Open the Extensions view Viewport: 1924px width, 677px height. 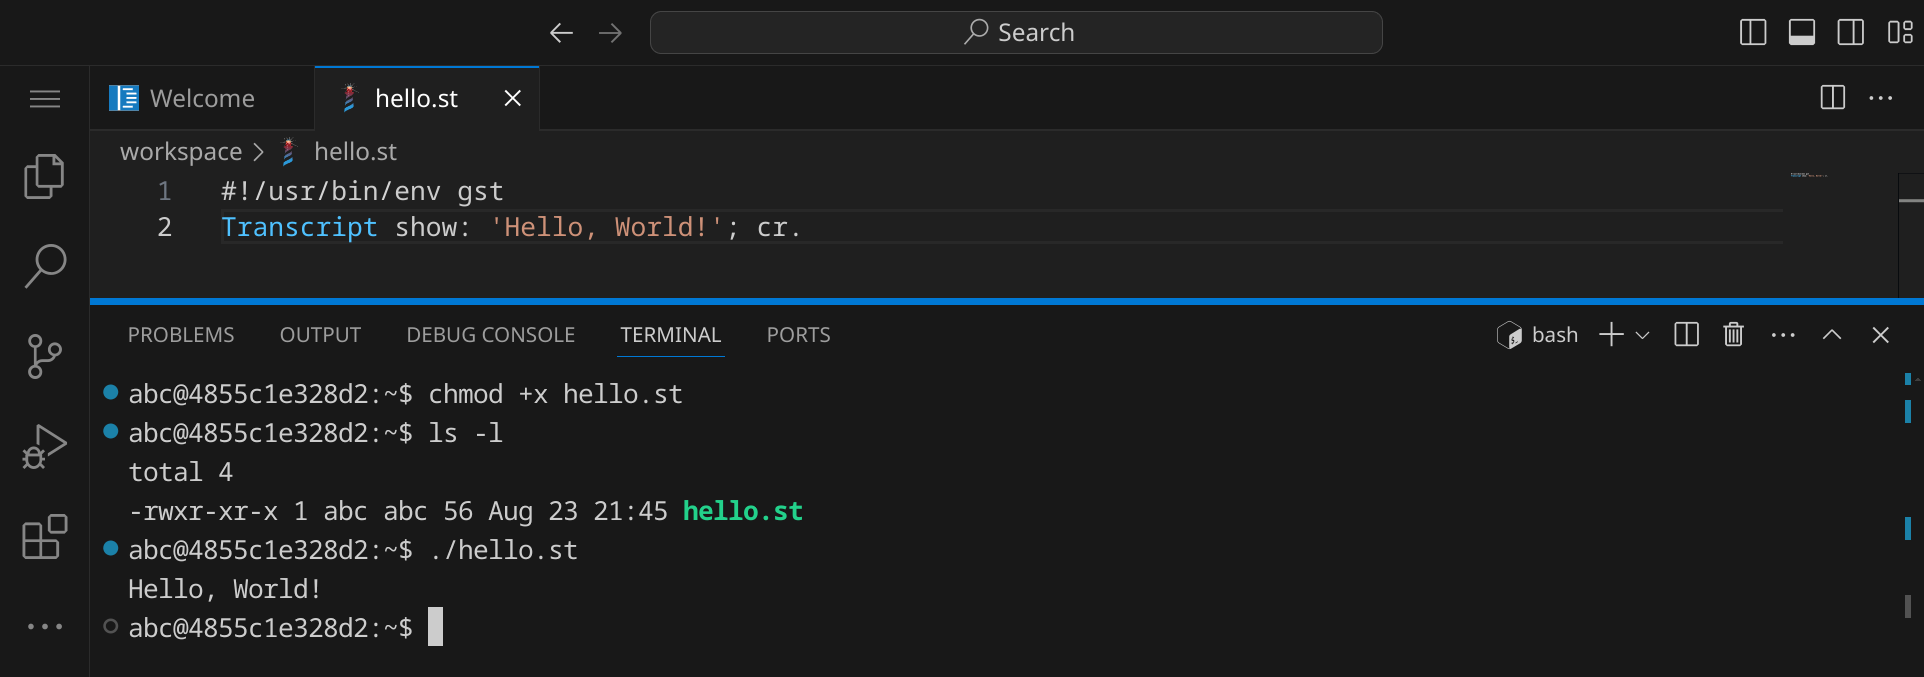click(44, 537)
